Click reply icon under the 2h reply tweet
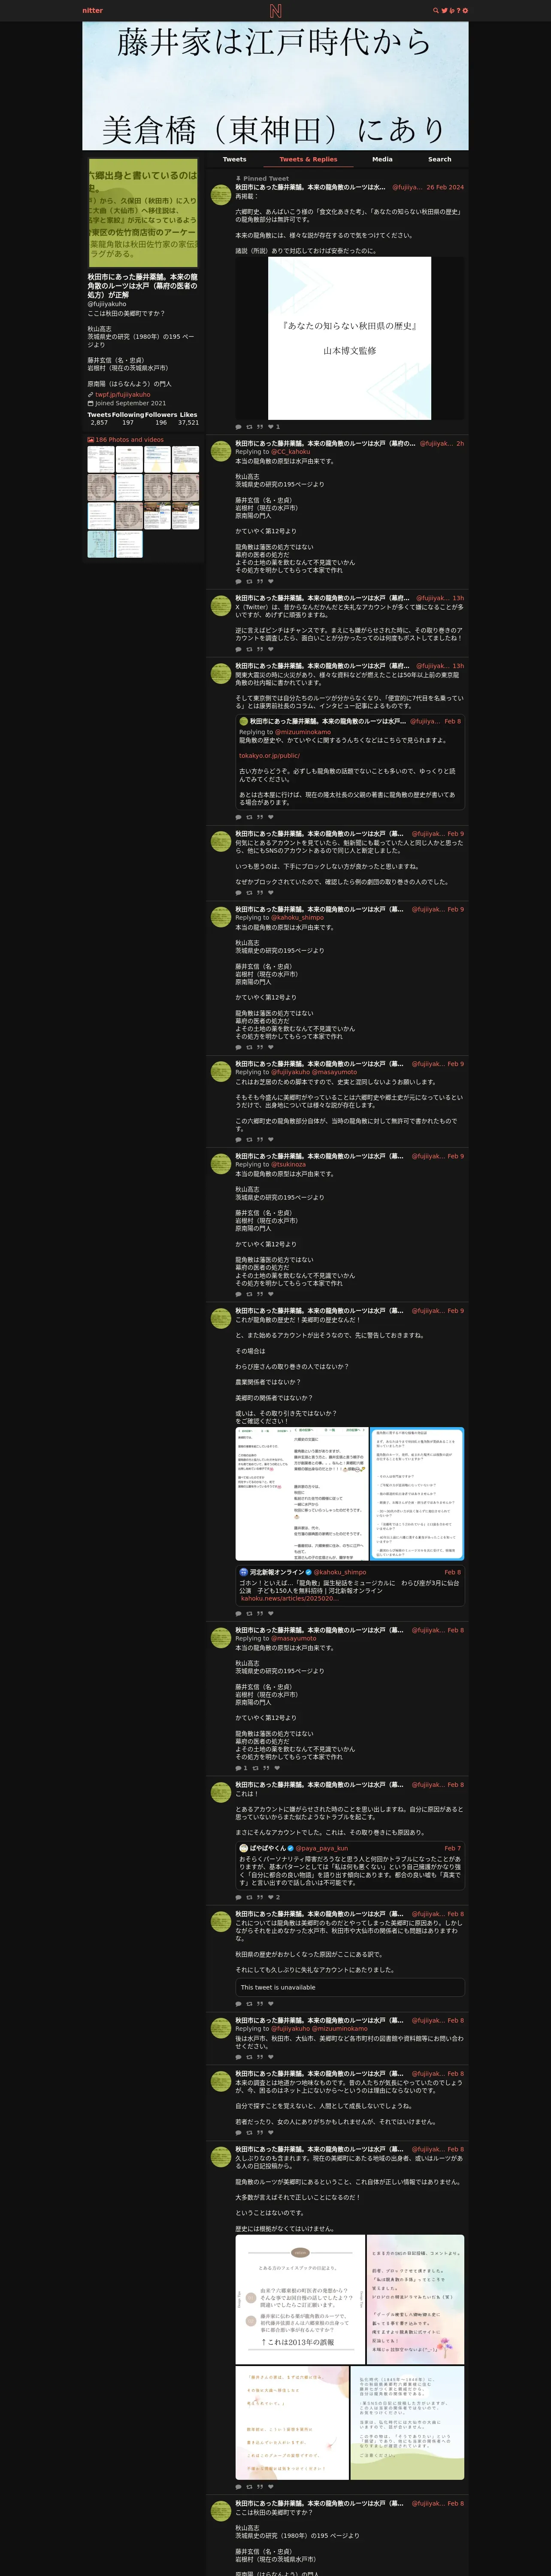 point(238,581)
